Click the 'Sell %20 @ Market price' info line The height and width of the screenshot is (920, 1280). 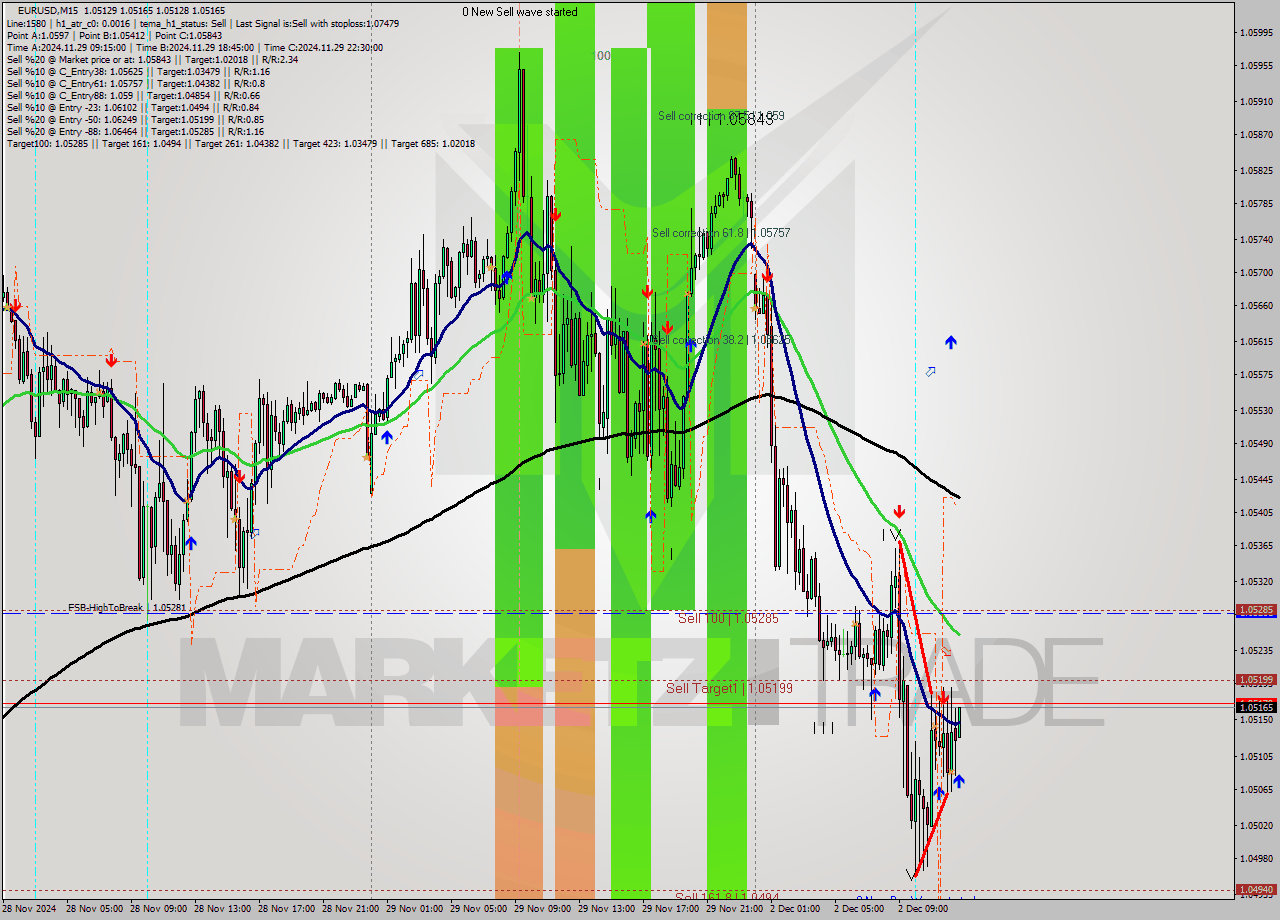pyautogui.click(x=152, y=59)
